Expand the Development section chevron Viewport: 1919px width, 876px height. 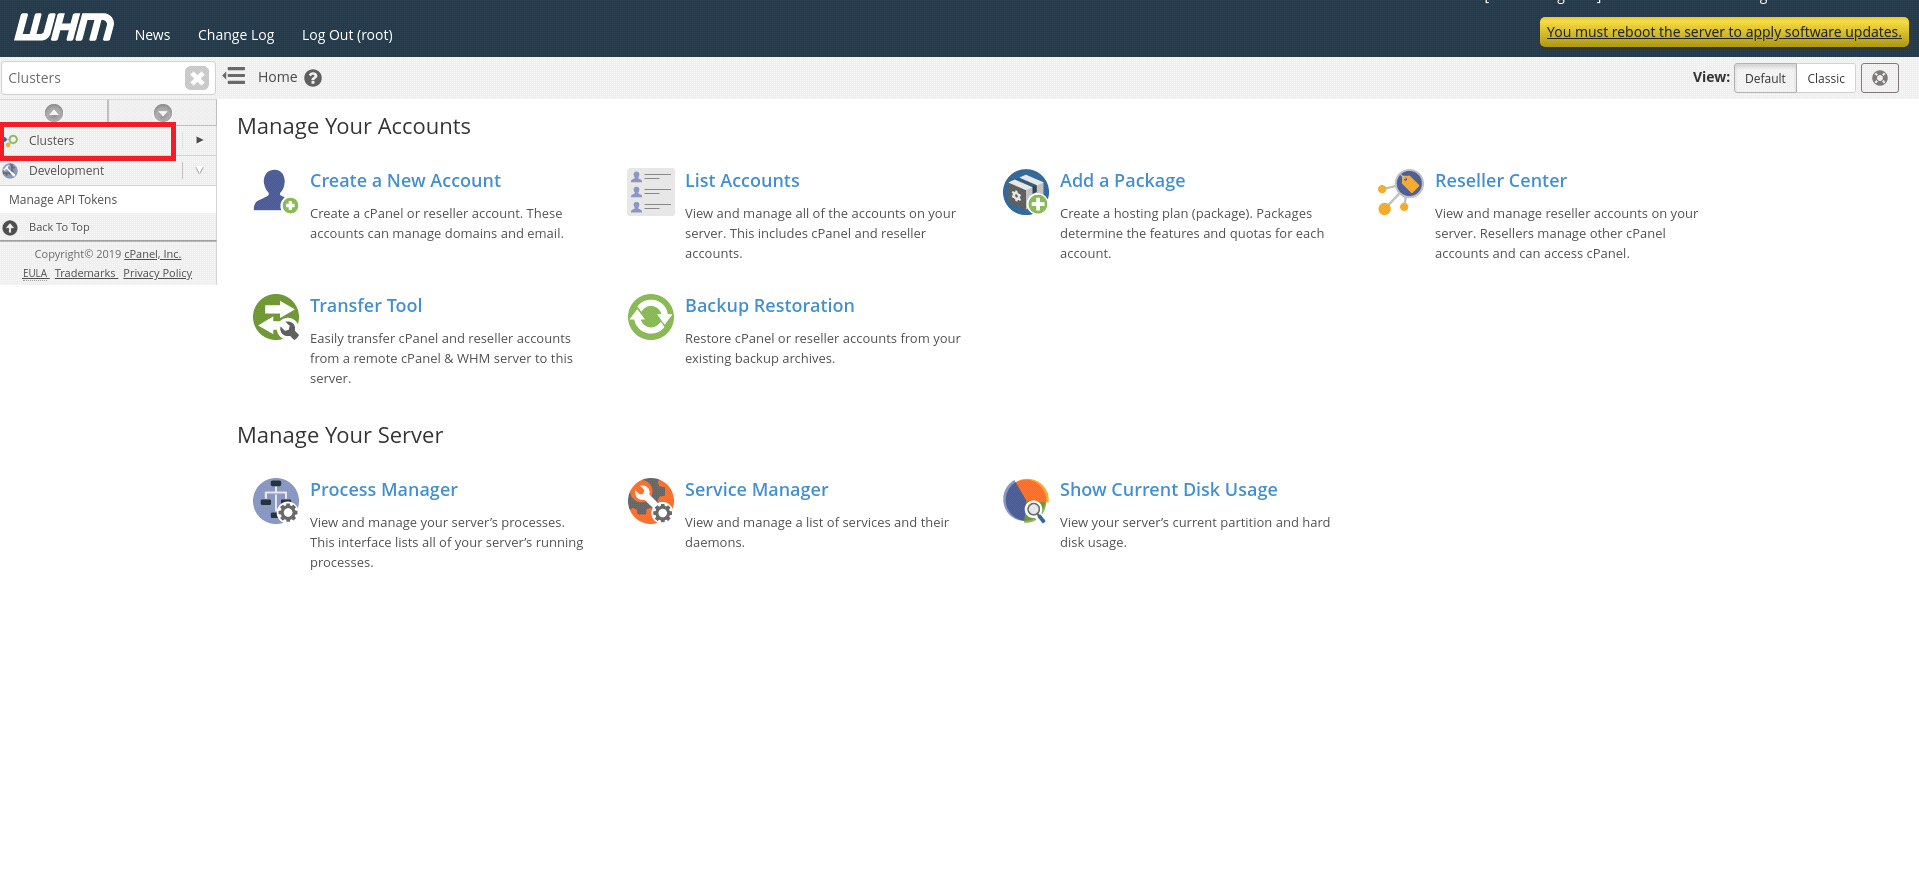click(199, 171)
